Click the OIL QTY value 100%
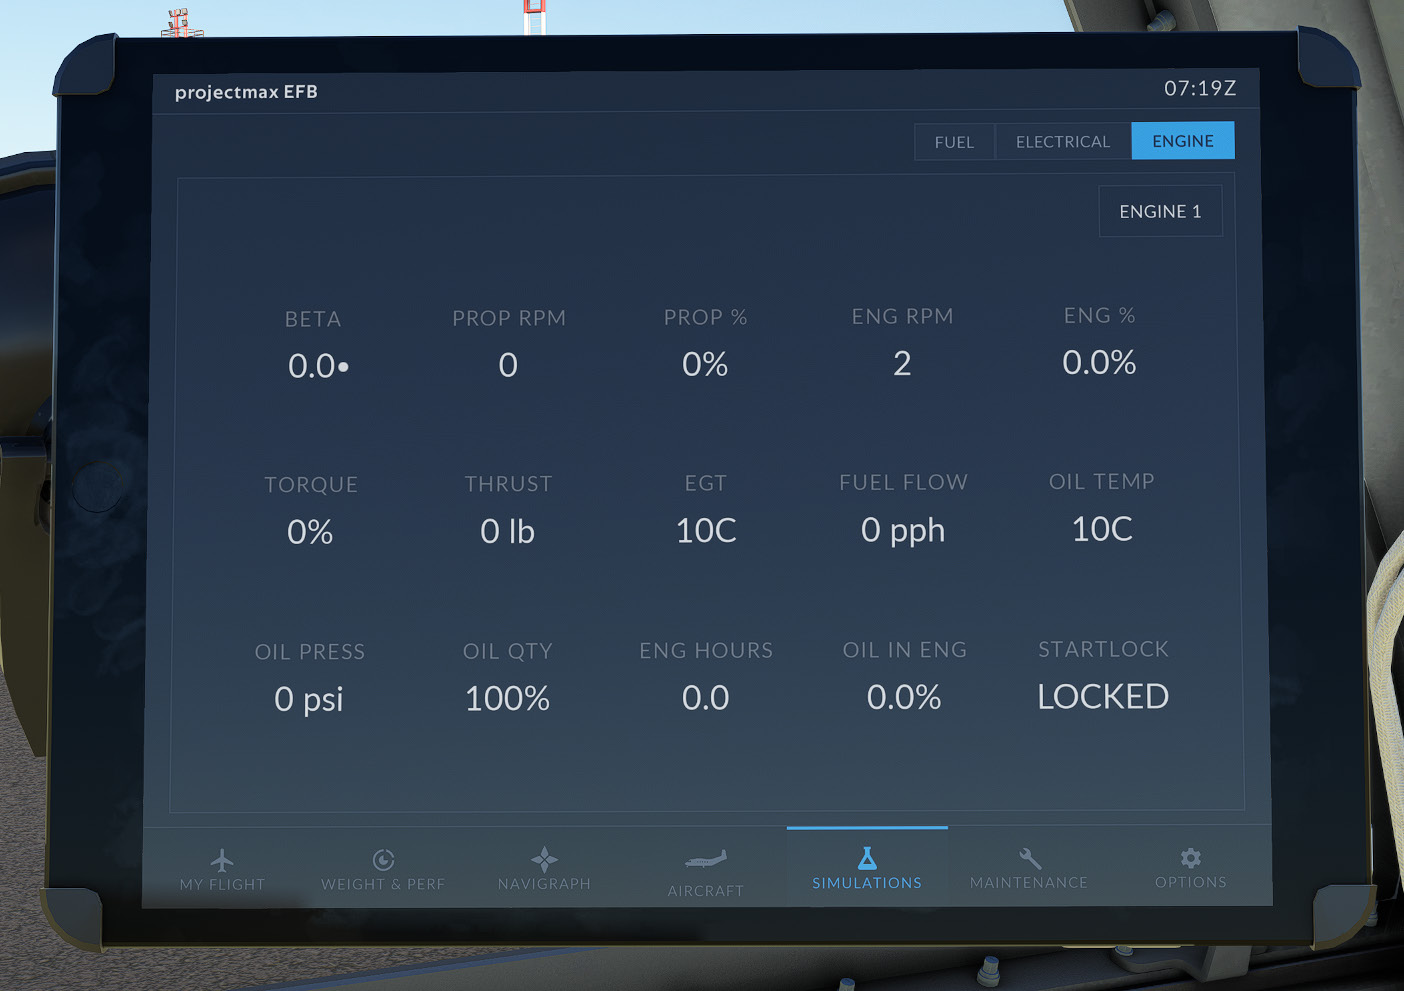Image resolution: width=1404 pixels, height=991 pixels. [x=507, y=698]
